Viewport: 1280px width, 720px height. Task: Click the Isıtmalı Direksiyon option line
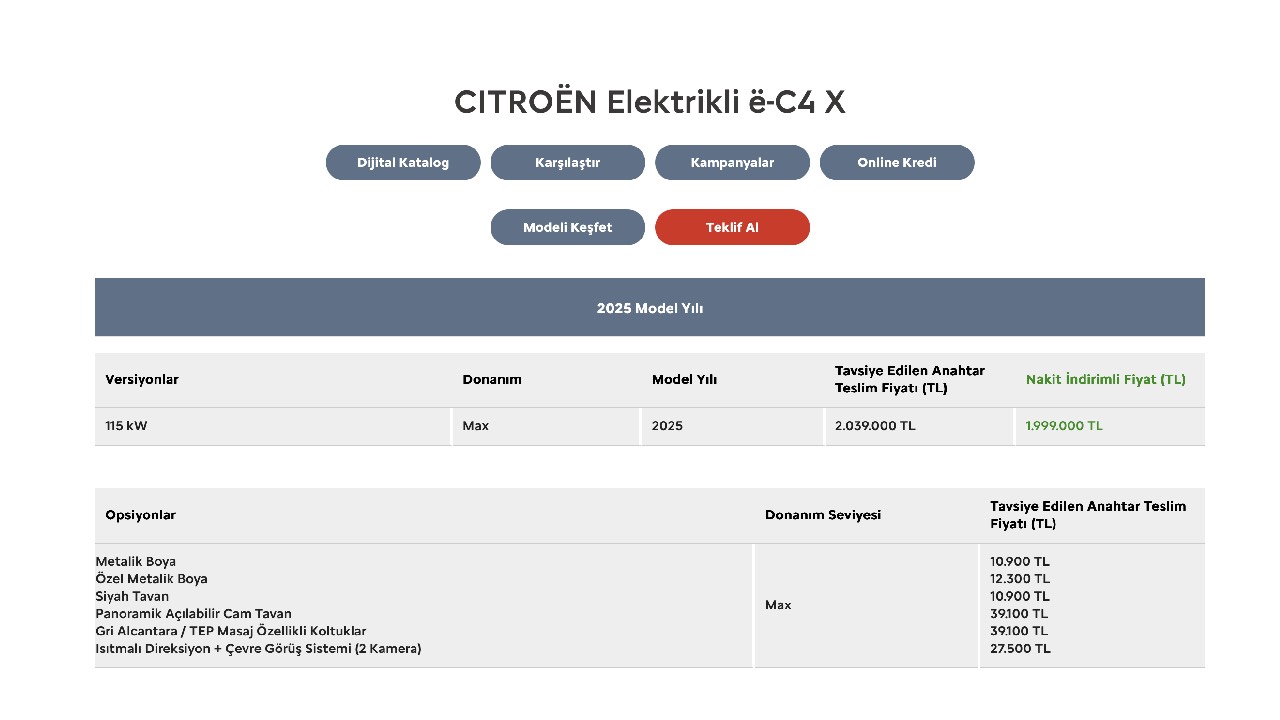point(258,649)
